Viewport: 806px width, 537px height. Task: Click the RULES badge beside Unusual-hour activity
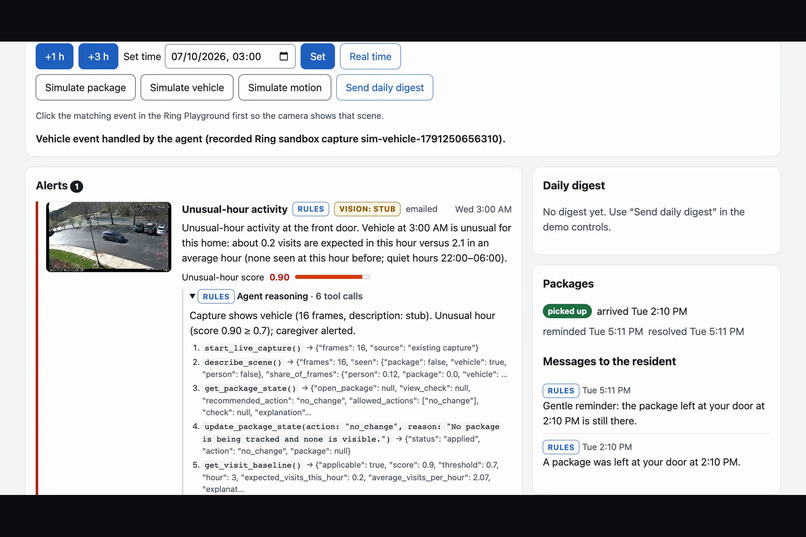pyautogui.click(x=310, y=209)
